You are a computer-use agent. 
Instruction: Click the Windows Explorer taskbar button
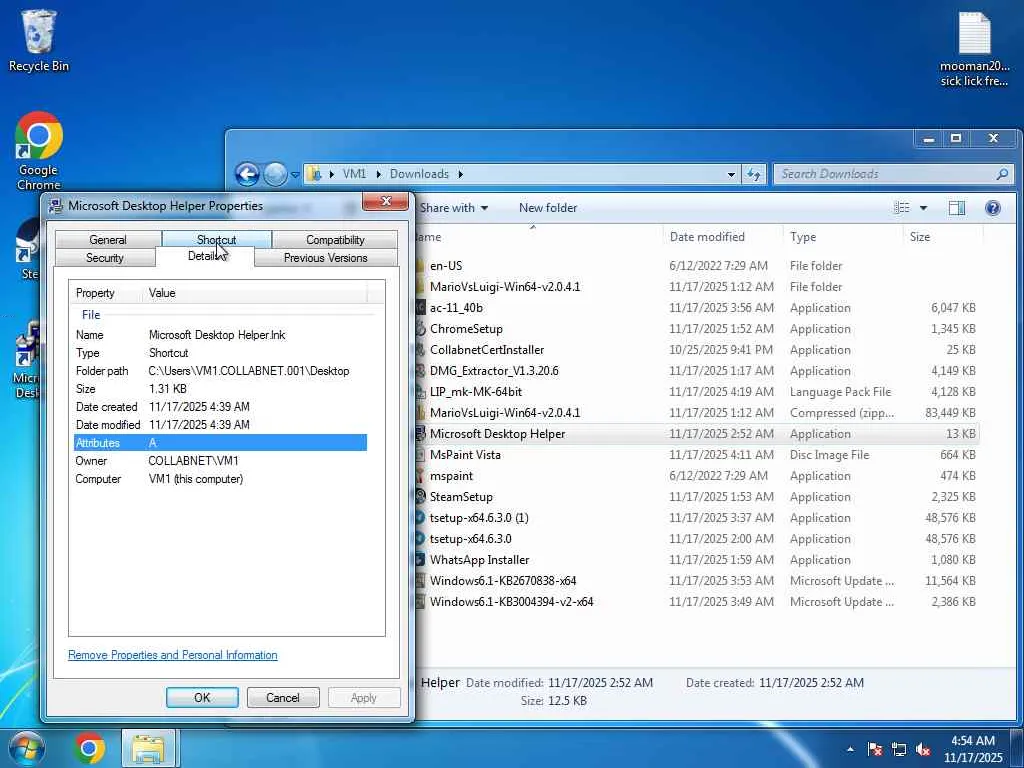click(x=148, y=748)
